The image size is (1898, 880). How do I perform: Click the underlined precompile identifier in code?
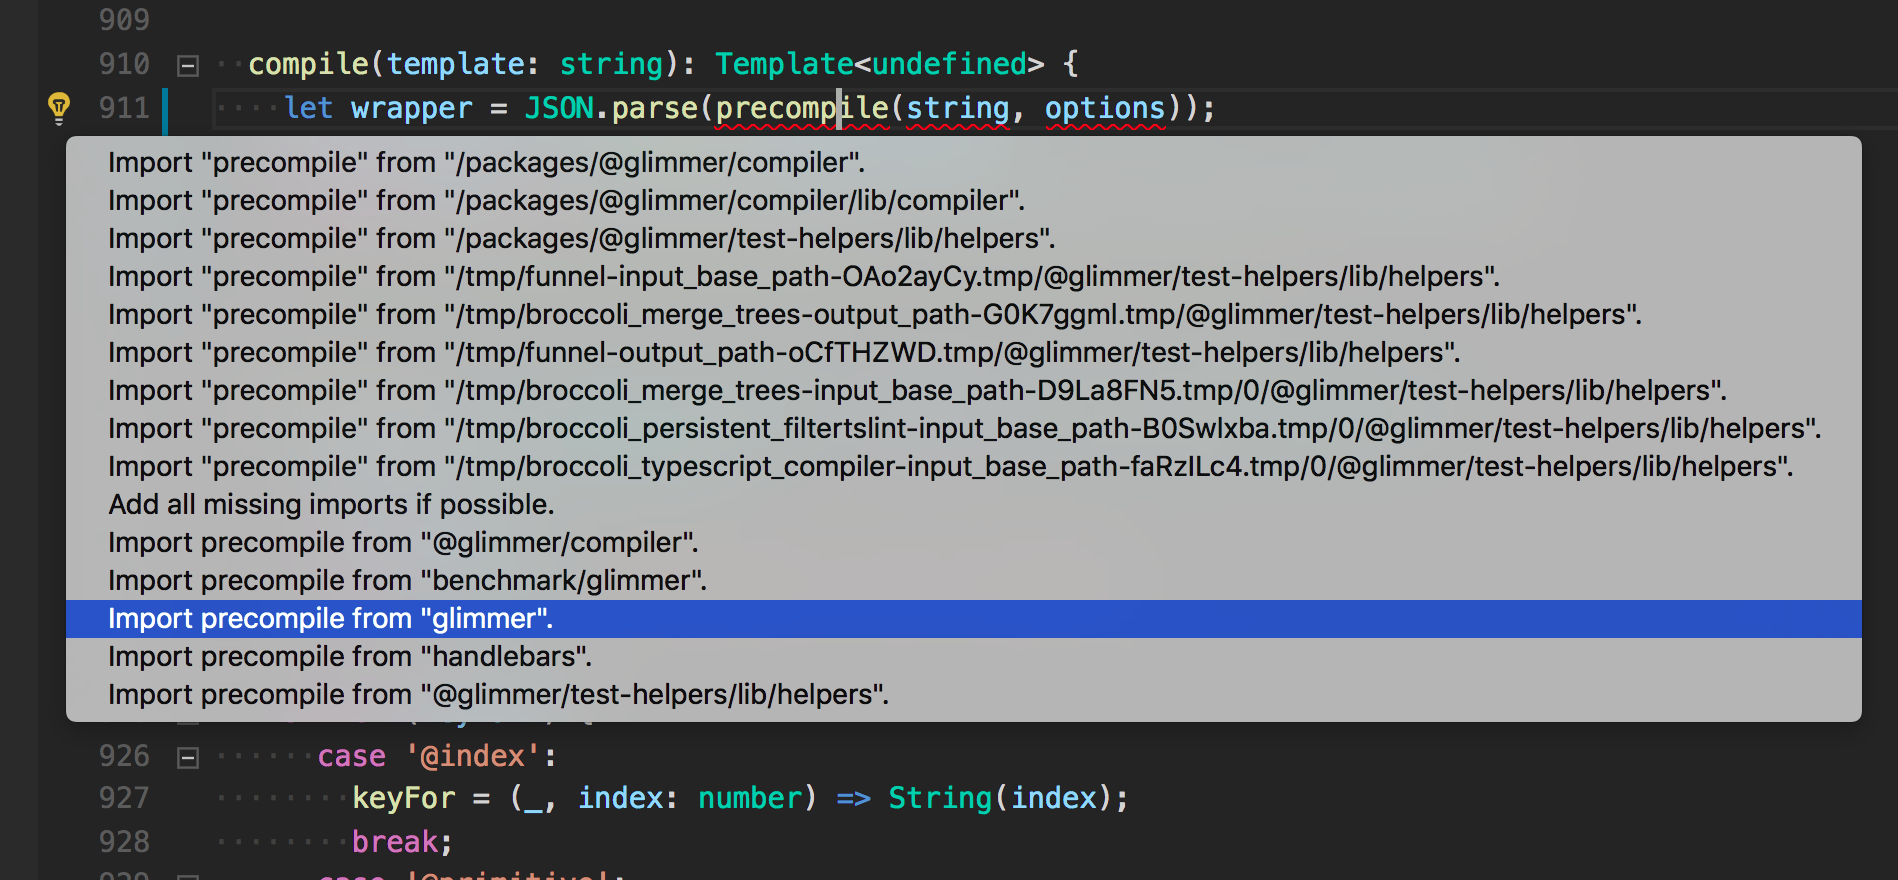pyautogui.click(x=802, y=108)
